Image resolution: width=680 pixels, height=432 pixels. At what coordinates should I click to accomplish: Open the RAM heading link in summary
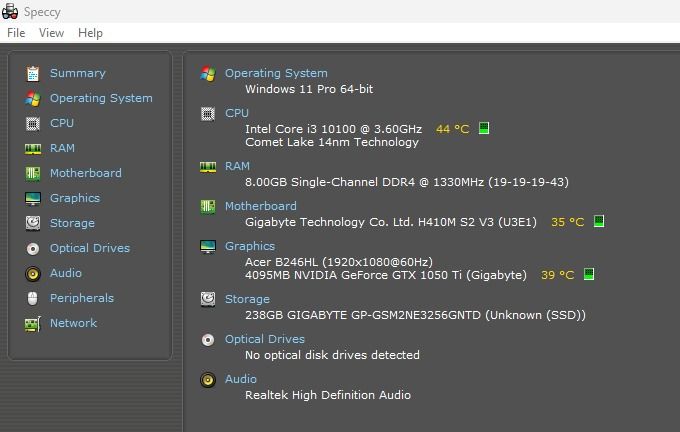click(237, 166)
